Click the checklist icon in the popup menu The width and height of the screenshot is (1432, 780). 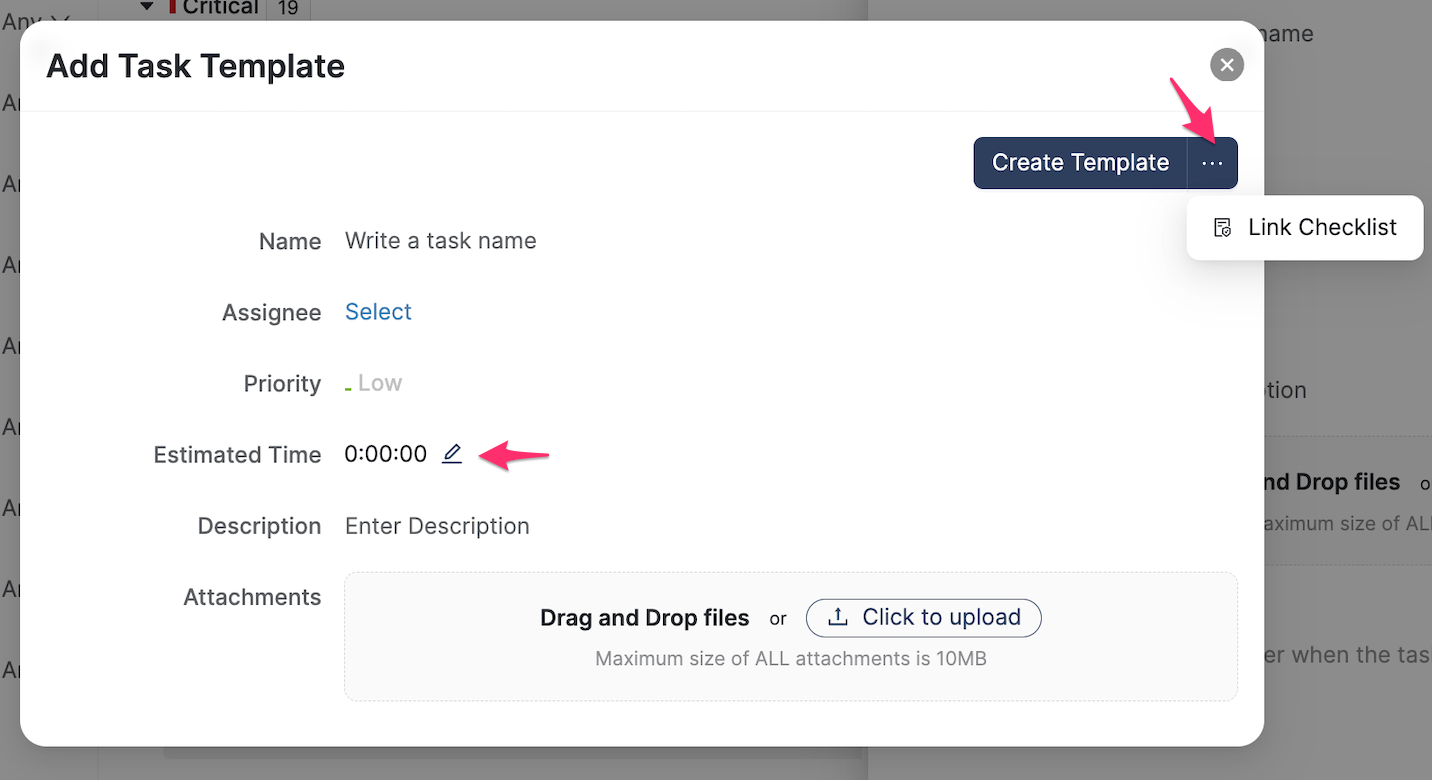click(1222, 228)
